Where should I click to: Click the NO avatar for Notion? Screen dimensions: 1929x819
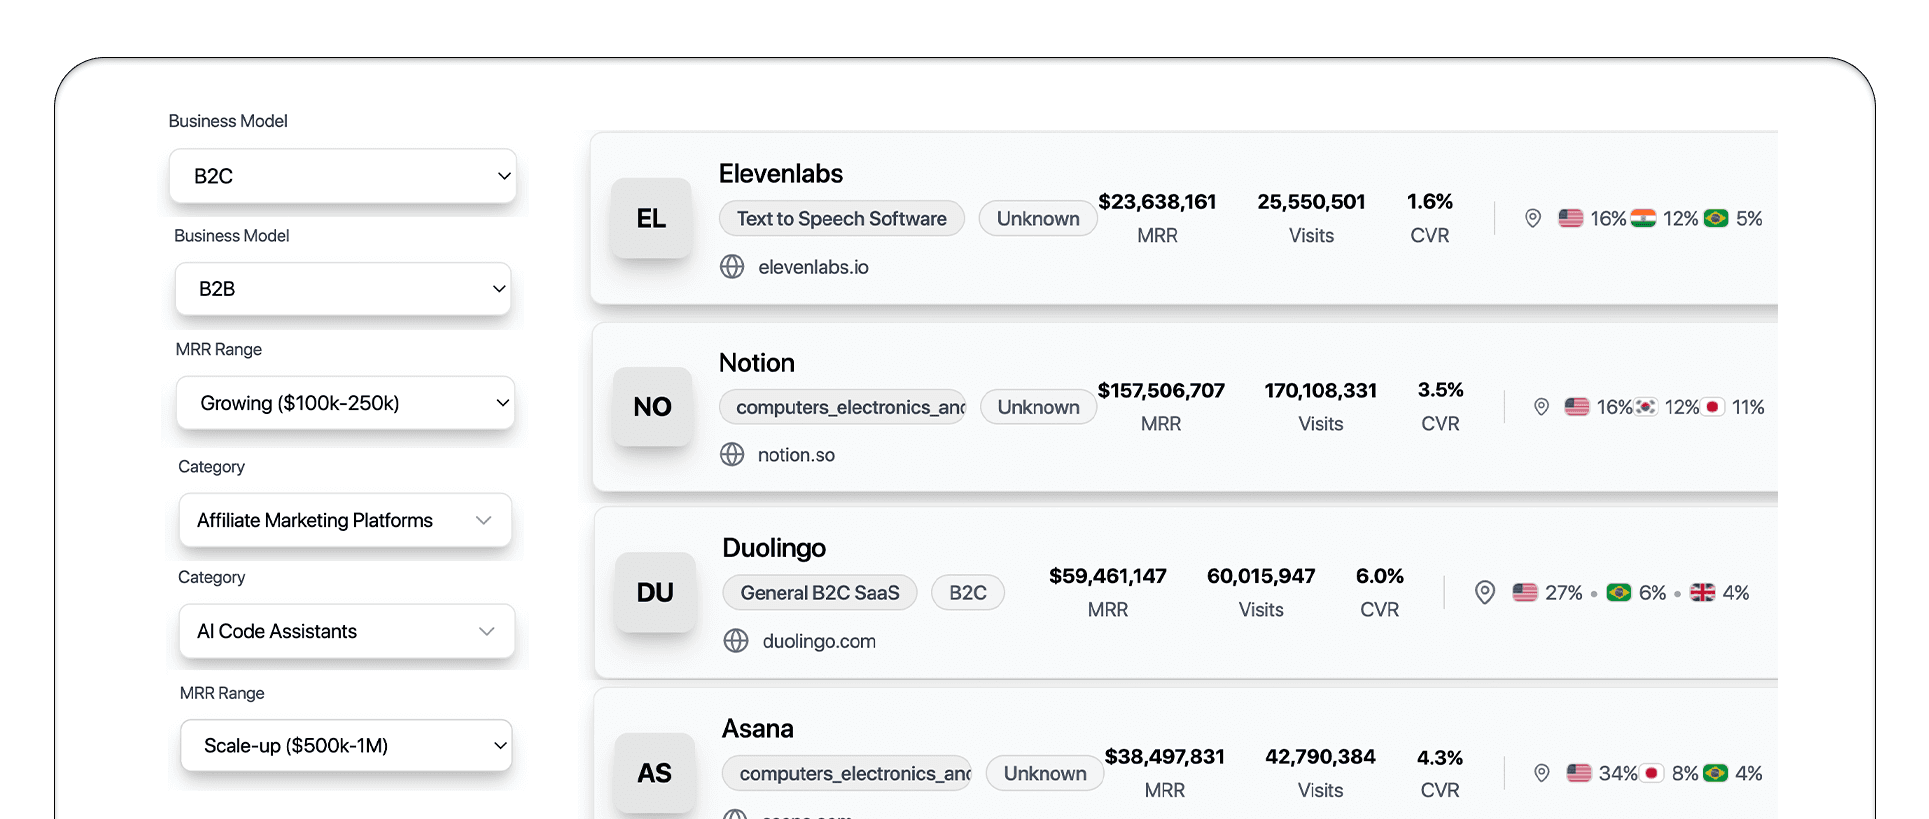[652, 407]
